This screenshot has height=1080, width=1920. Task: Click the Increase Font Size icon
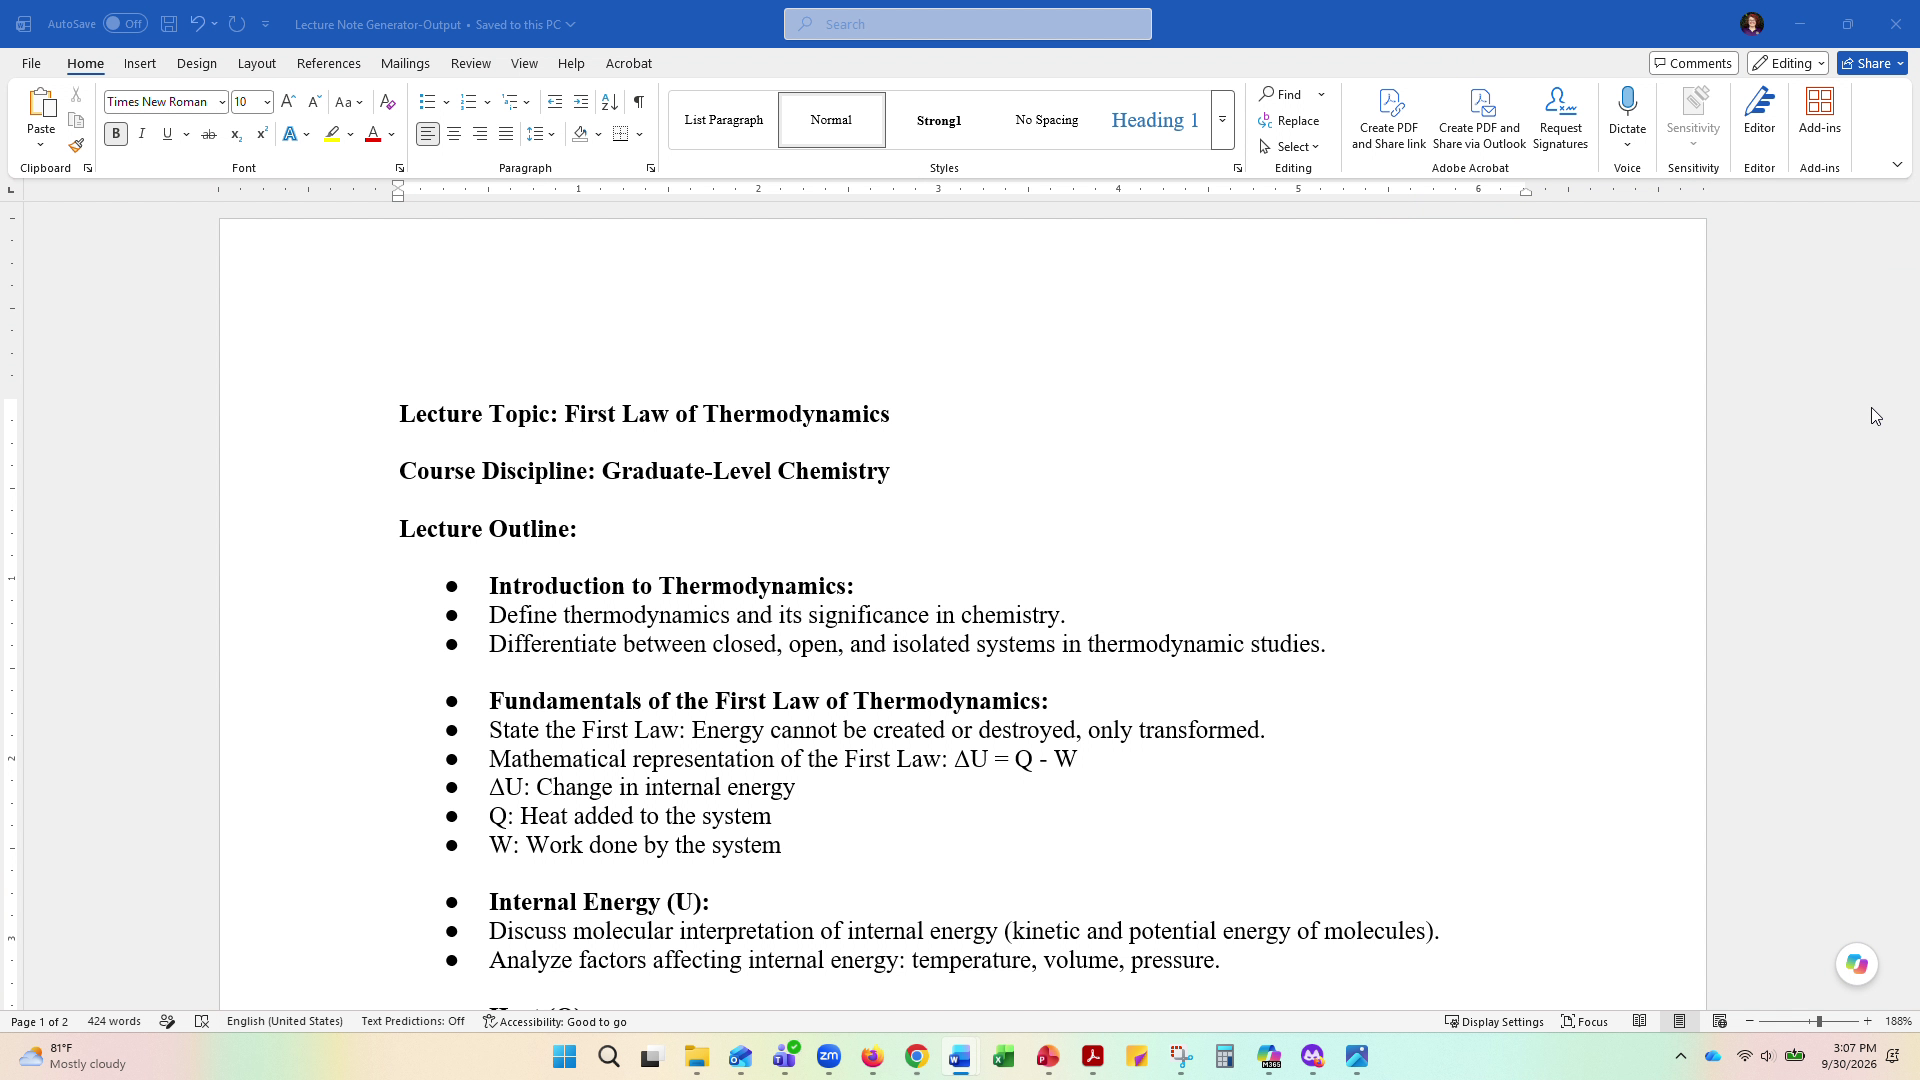coord(288,102)
